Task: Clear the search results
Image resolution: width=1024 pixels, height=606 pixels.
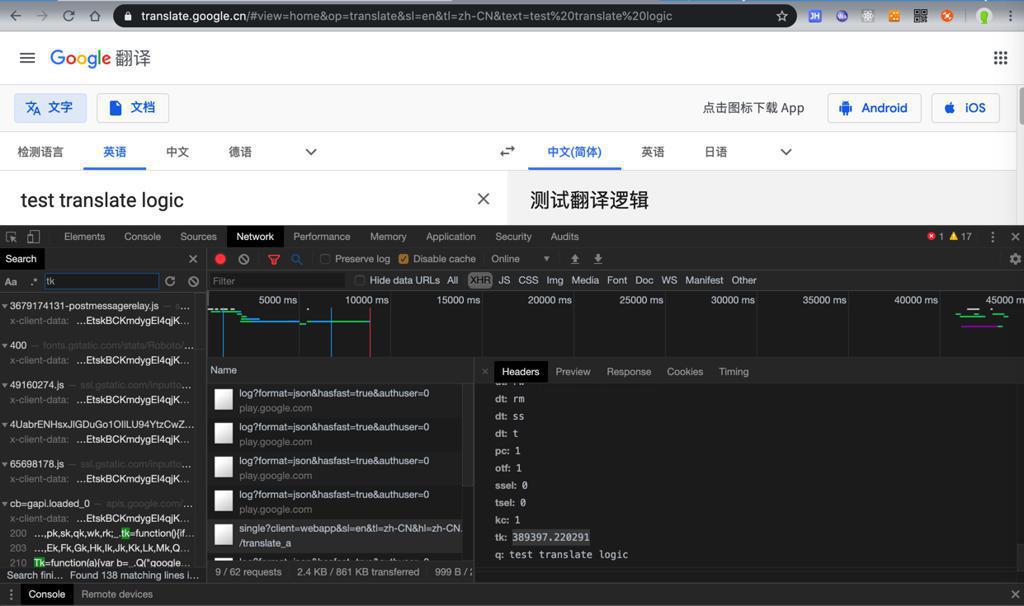Action: click(193, 281)
